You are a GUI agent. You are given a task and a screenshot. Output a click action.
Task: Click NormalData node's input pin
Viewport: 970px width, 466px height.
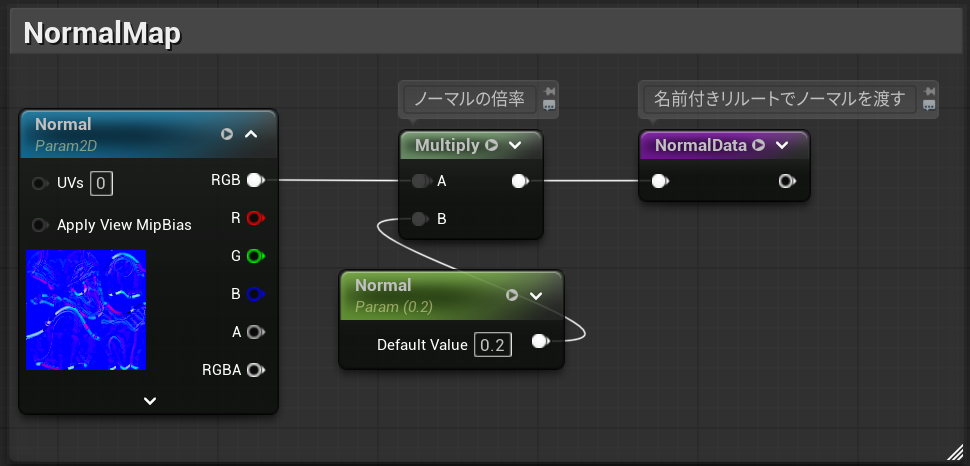pyautogui.click(x=660, y=181)
